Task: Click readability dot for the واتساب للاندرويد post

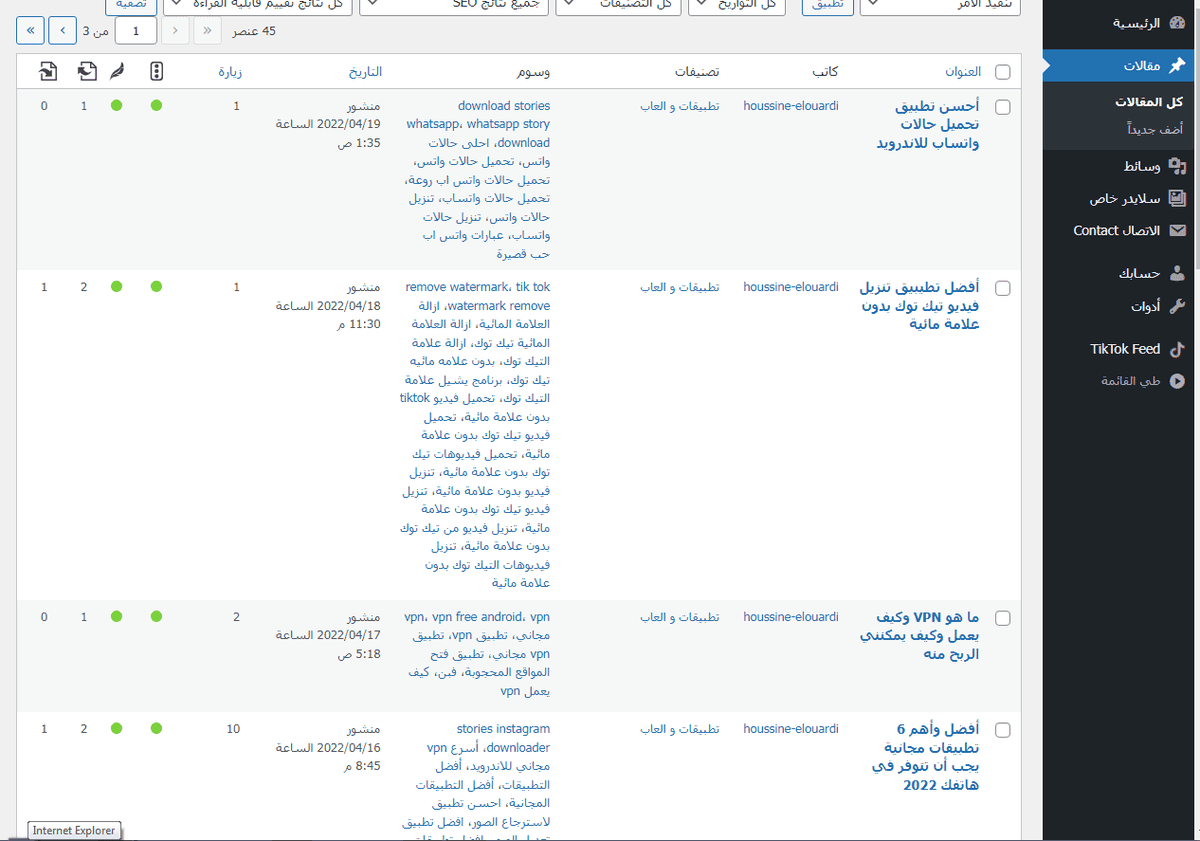Action: pos(117,105)
